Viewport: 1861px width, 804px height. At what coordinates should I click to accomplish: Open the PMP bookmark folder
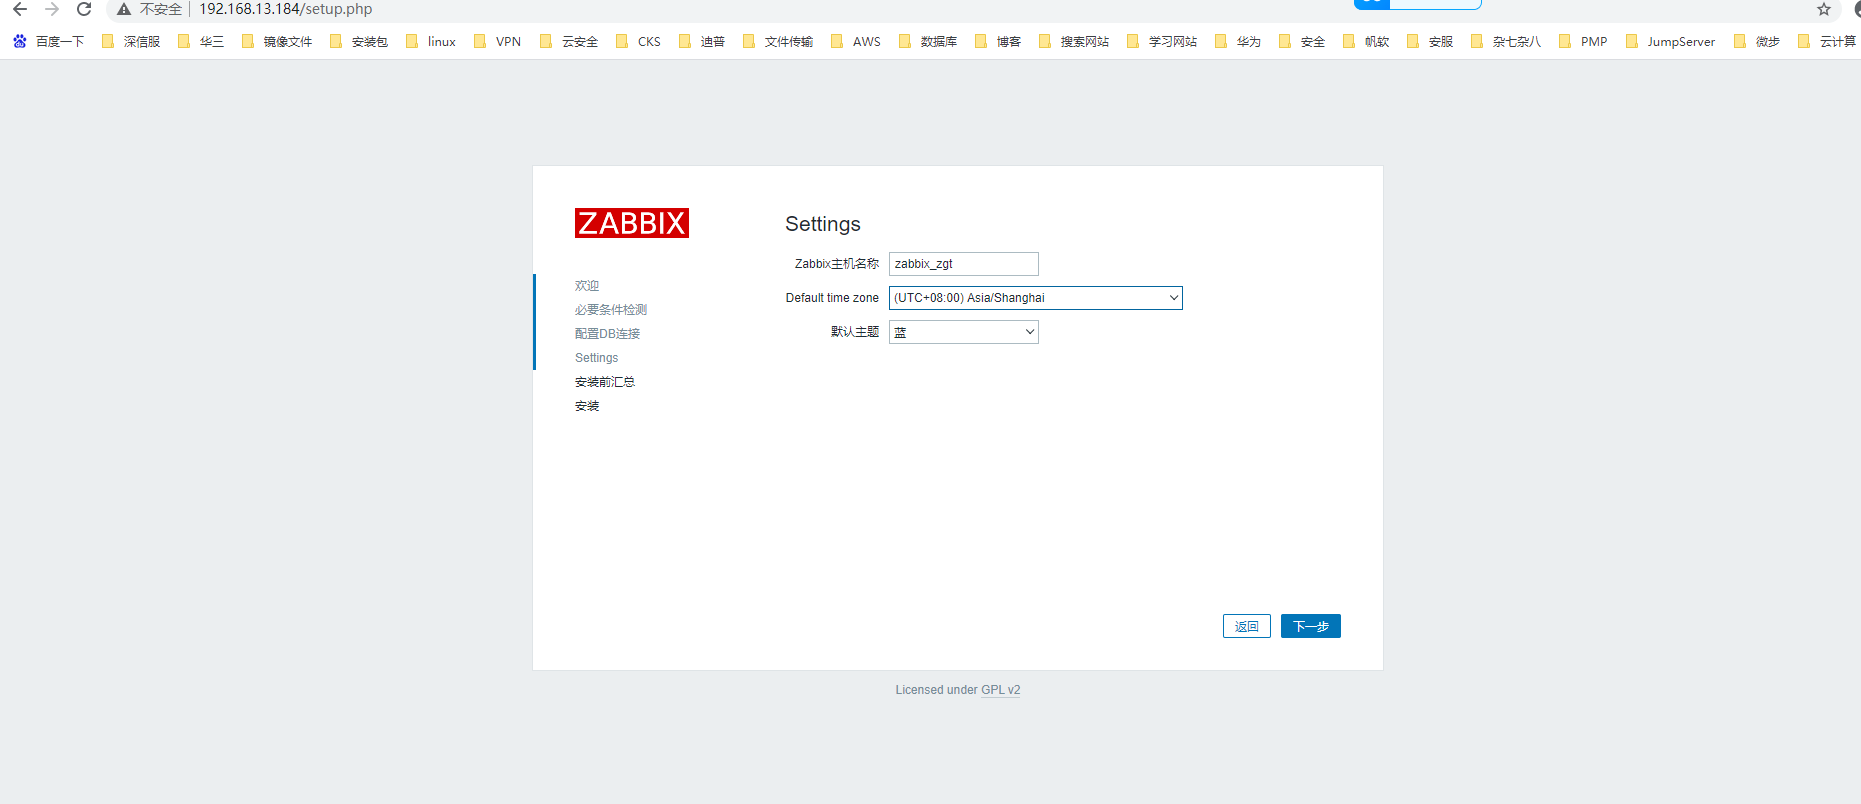coord(1583,41)
